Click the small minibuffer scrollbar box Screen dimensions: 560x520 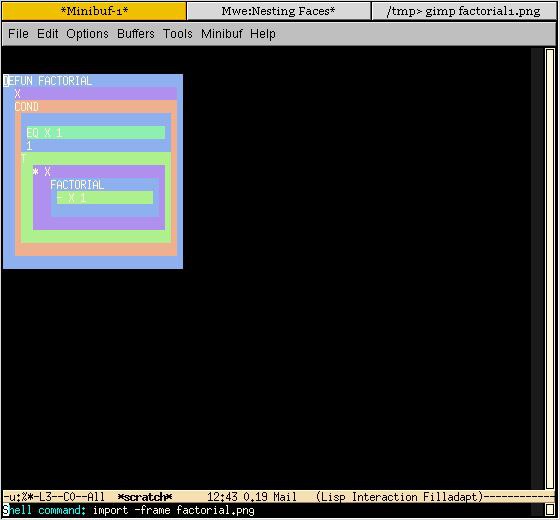[550, 510]
